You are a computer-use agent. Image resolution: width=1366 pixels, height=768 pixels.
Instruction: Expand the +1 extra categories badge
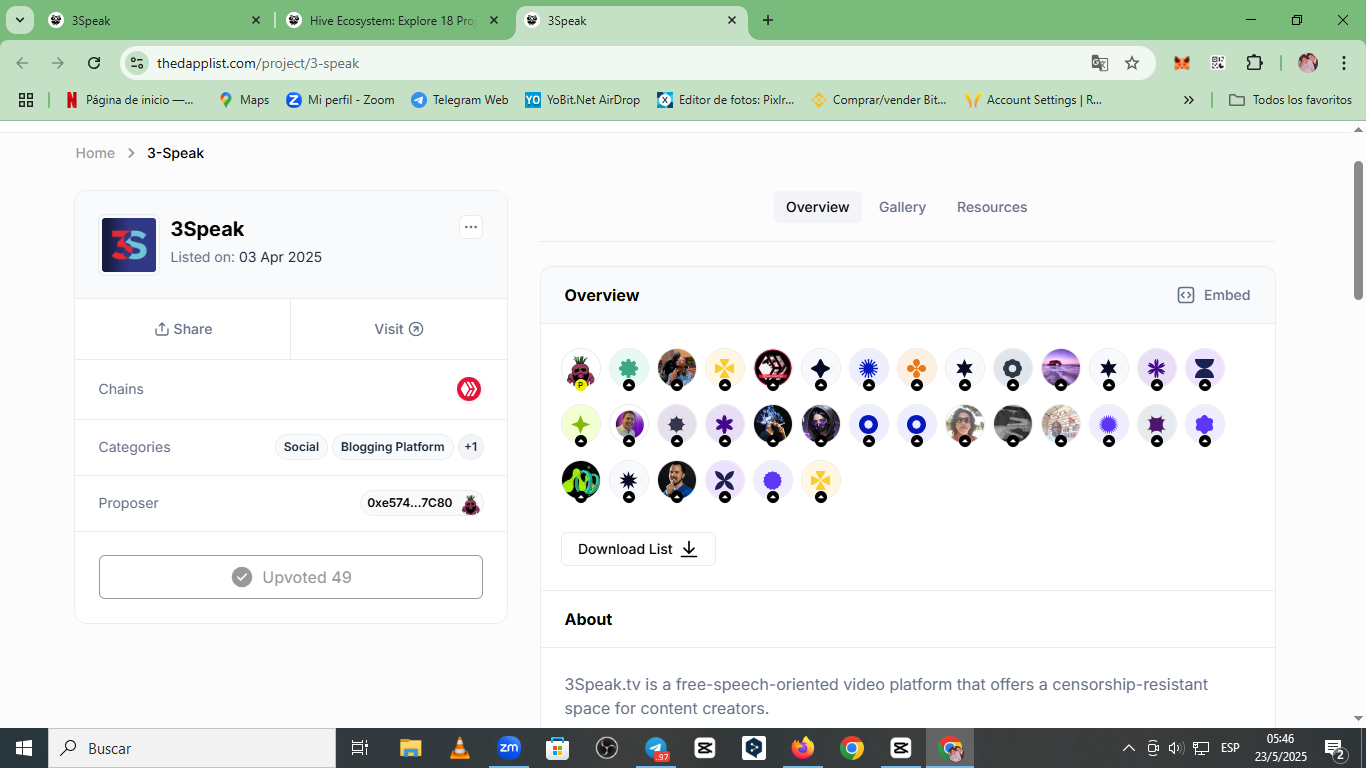click(x=471, y=447)
